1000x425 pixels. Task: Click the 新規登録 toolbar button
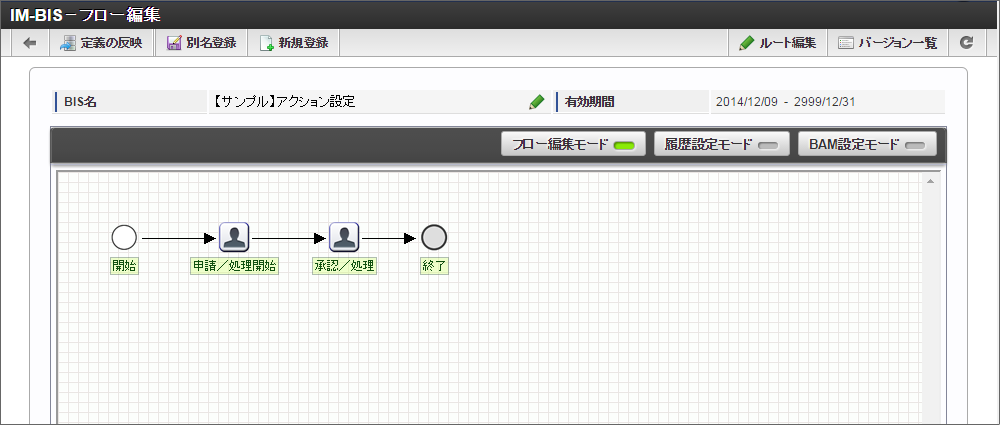pyautogui.click(x=294, y=43)
